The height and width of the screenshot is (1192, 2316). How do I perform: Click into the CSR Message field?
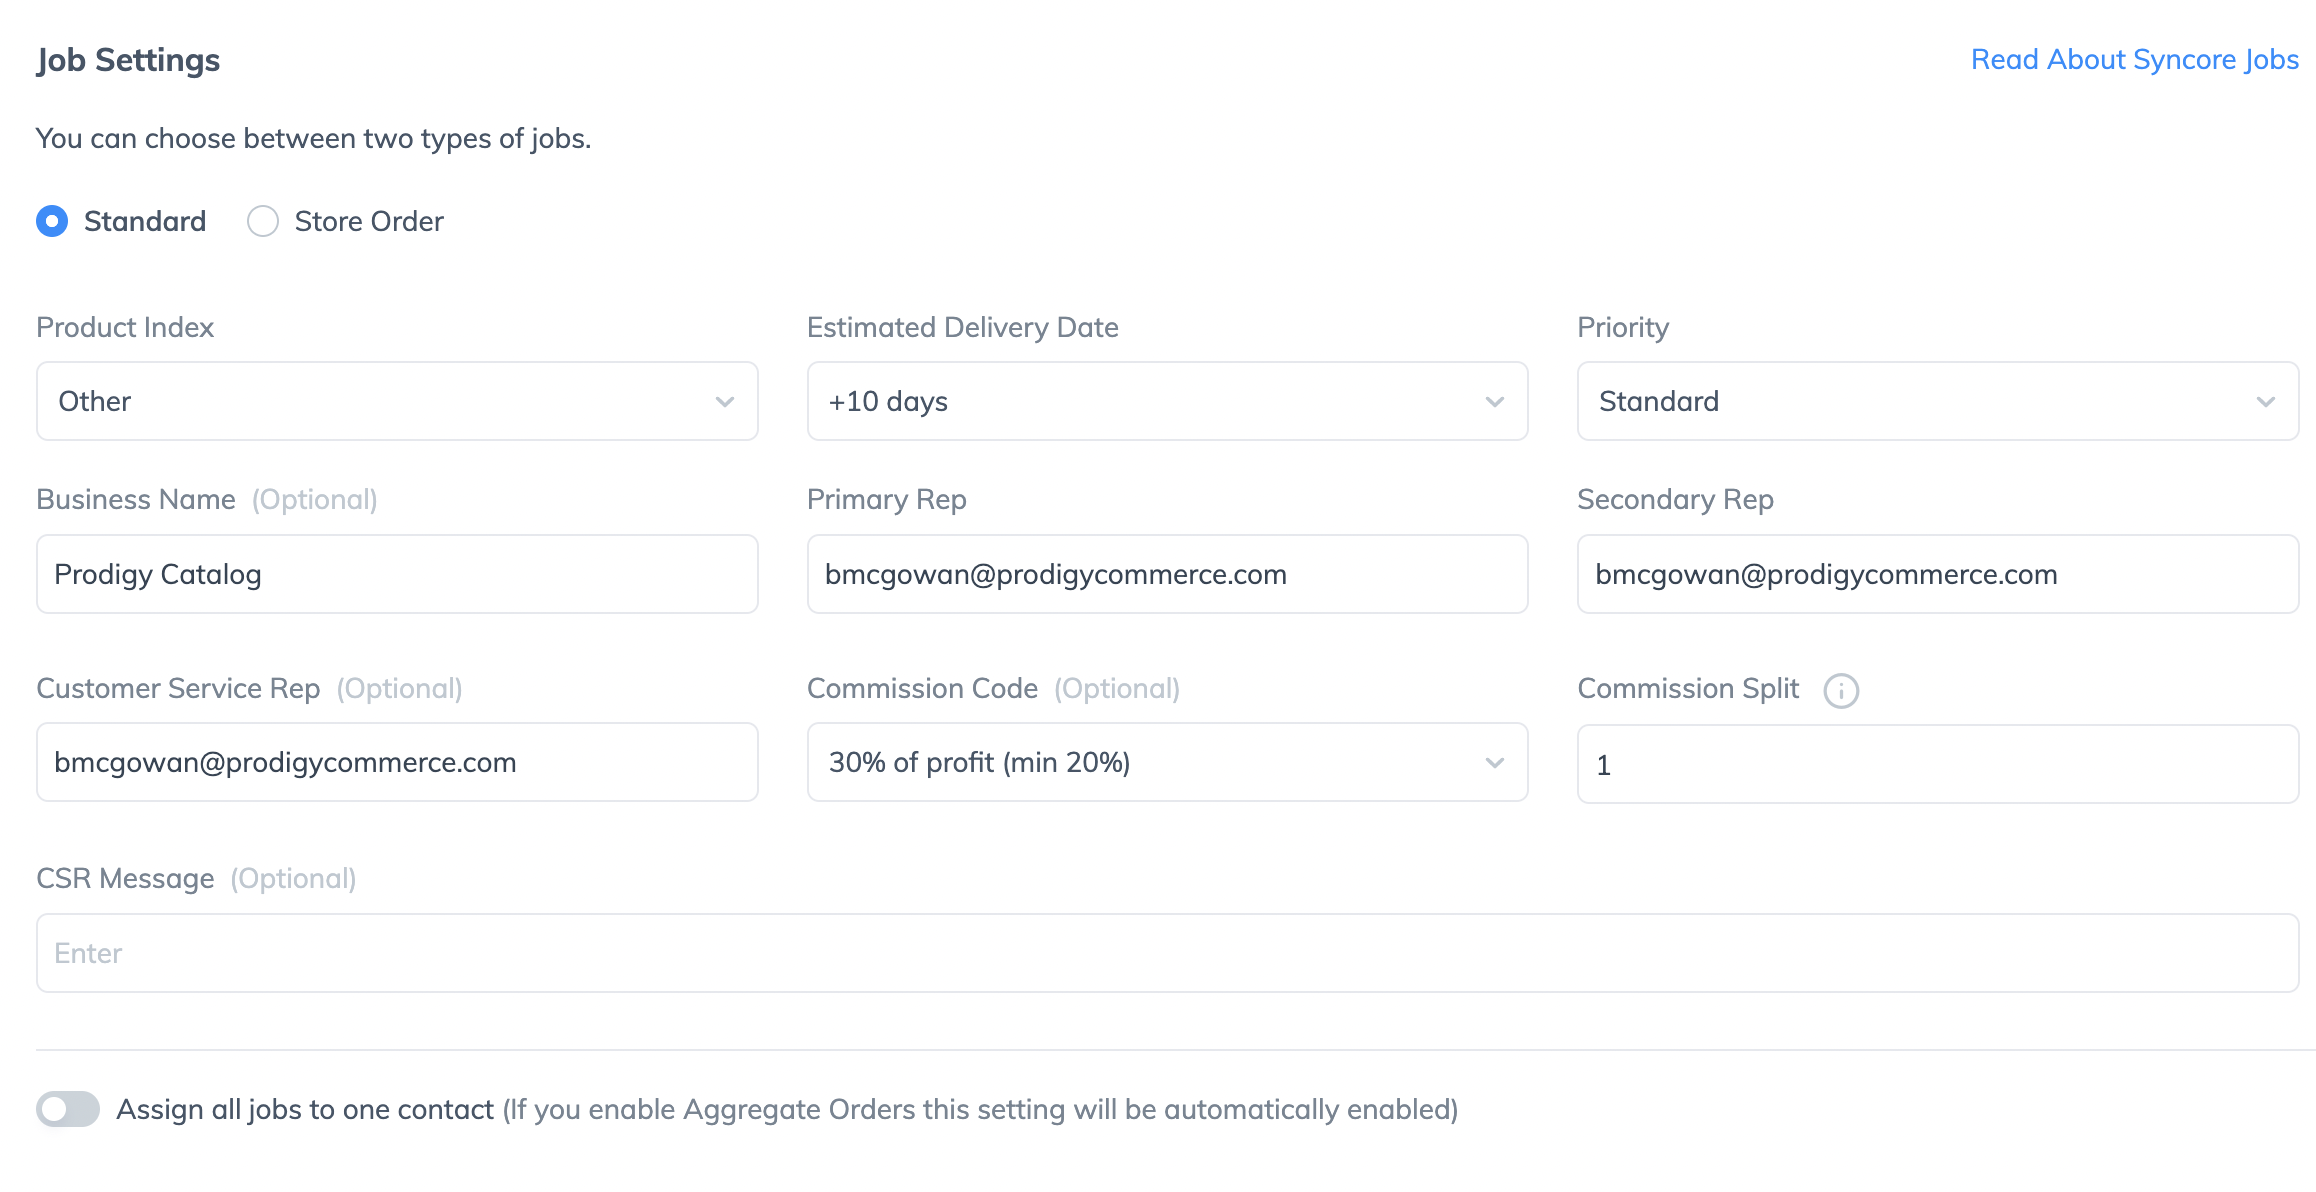[x=1167, y=953]
